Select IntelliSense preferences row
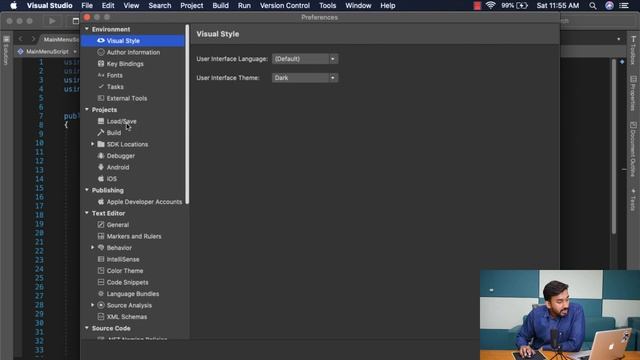Screen dimensions: 640x360 pyautogui.click(x=133, y=259)
